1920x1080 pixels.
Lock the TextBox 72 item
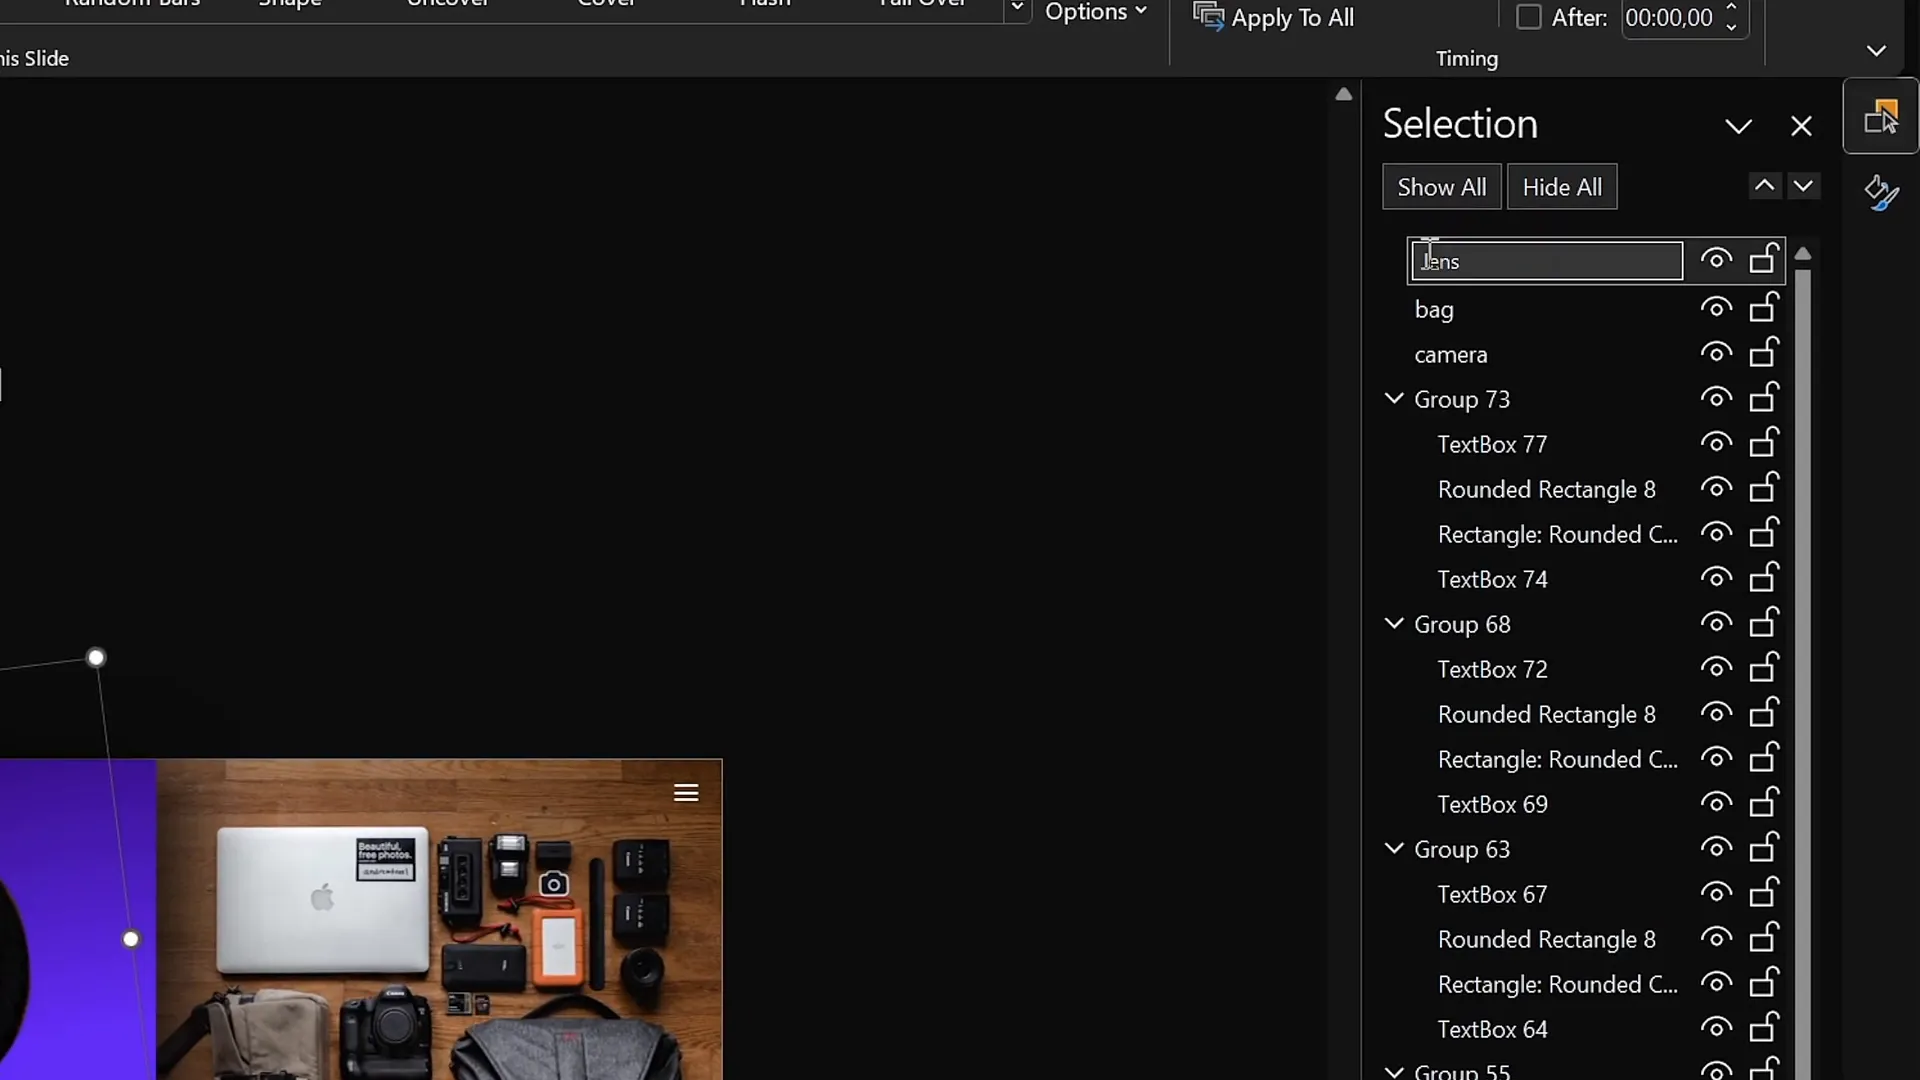pos(1764,668)
